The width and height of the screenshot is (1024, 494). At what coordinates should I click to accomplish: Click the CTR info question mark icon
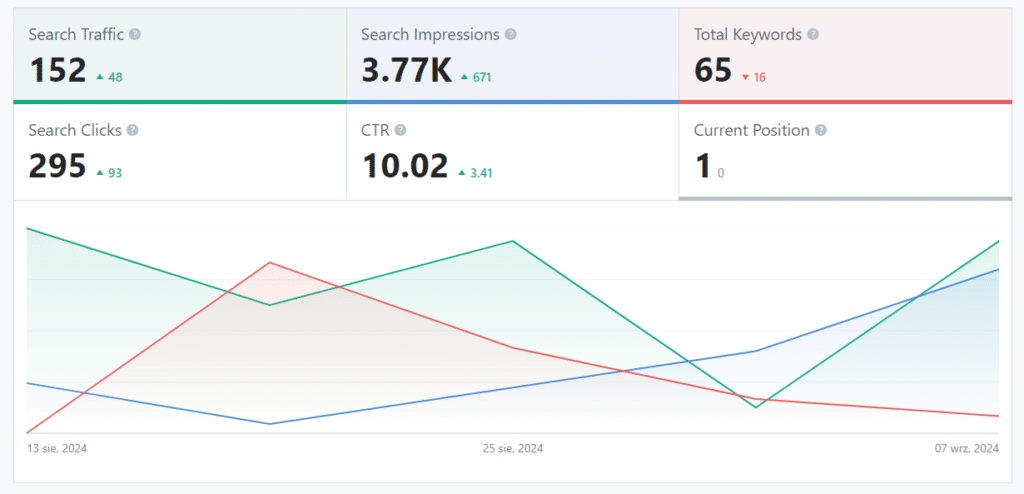click(x=400, y=130)
